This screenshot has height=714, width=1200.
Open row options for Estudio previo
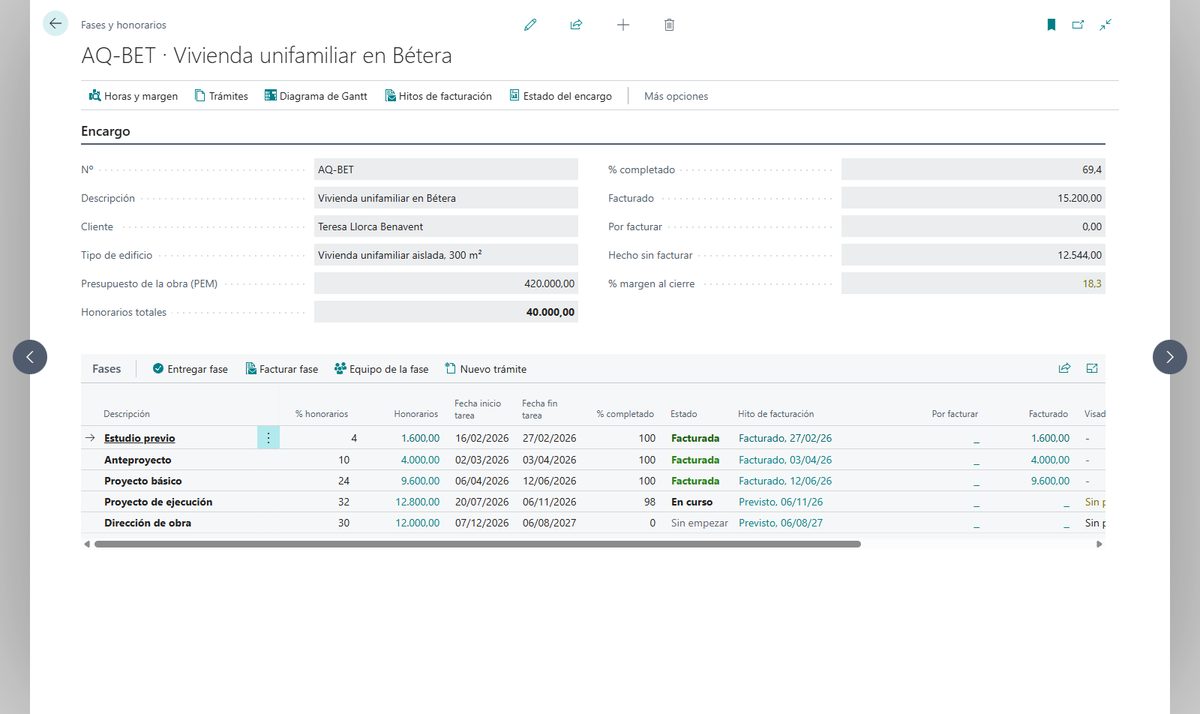(268, 438)
